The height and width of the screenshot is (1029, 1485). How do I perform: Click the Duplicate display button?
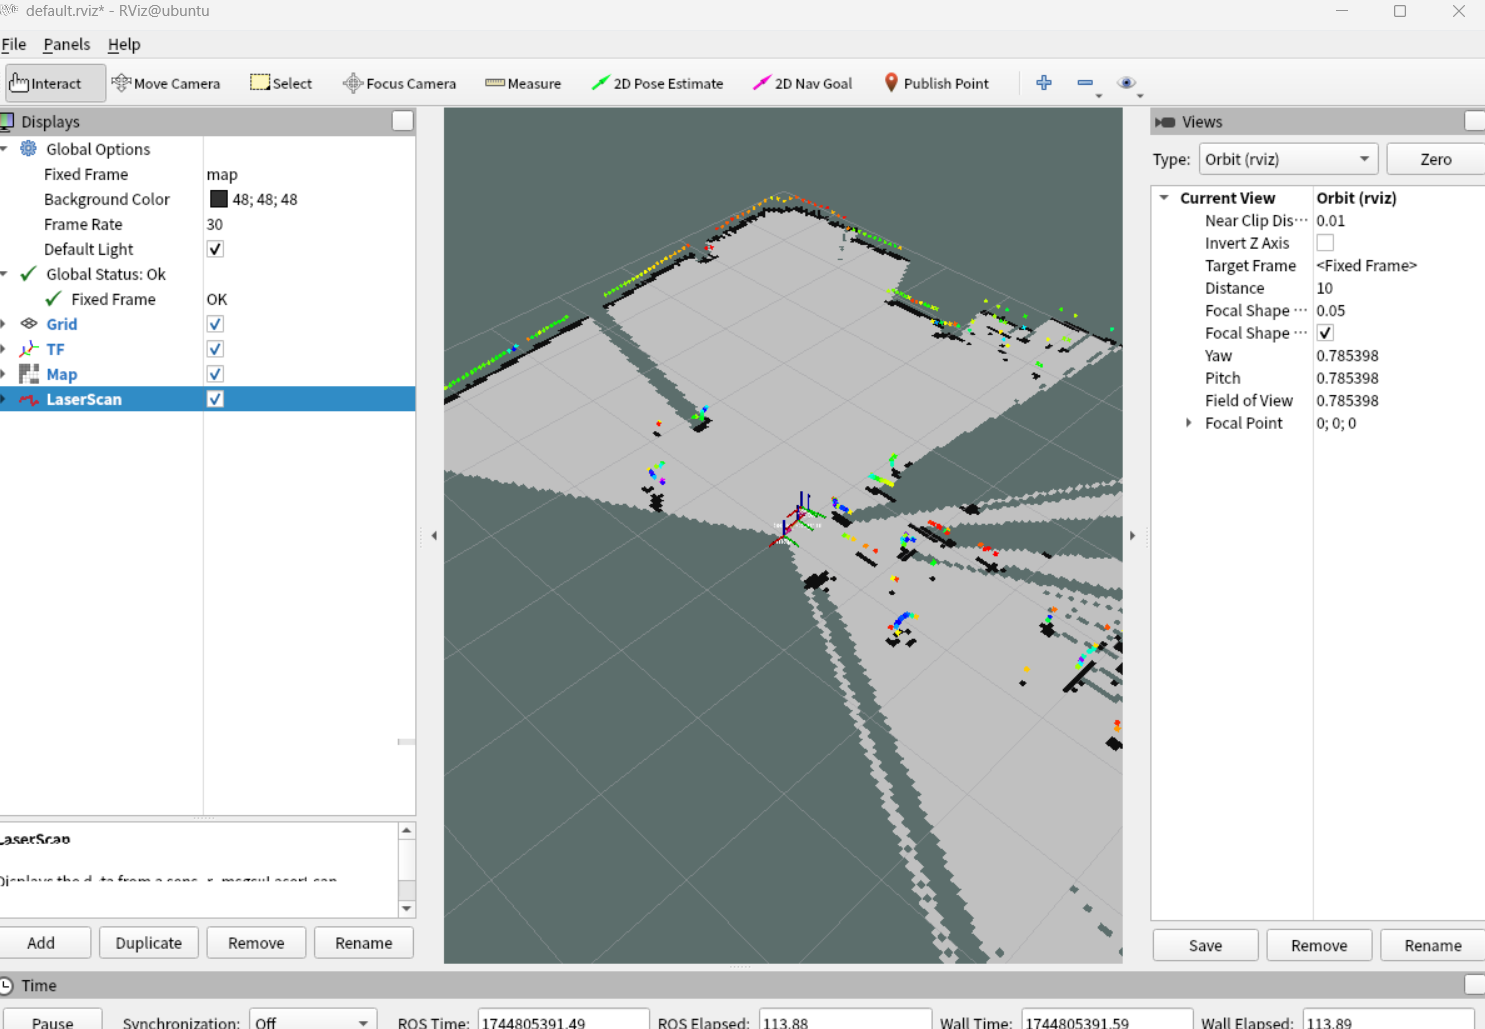pos(148,943)
